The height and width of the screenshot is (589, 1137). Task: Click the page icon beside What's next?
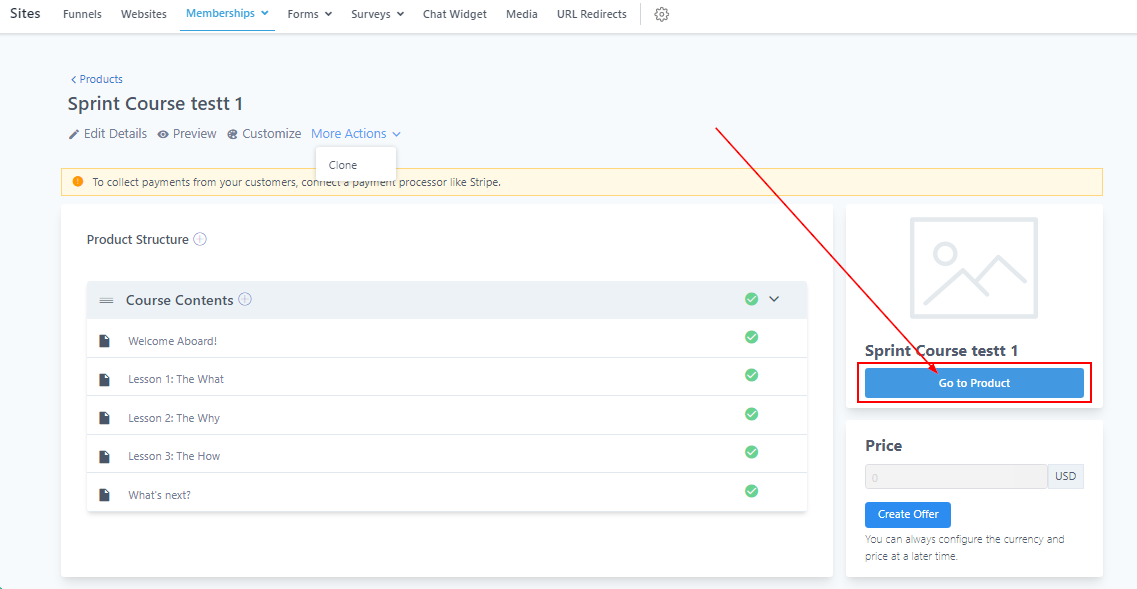[104, 495]
